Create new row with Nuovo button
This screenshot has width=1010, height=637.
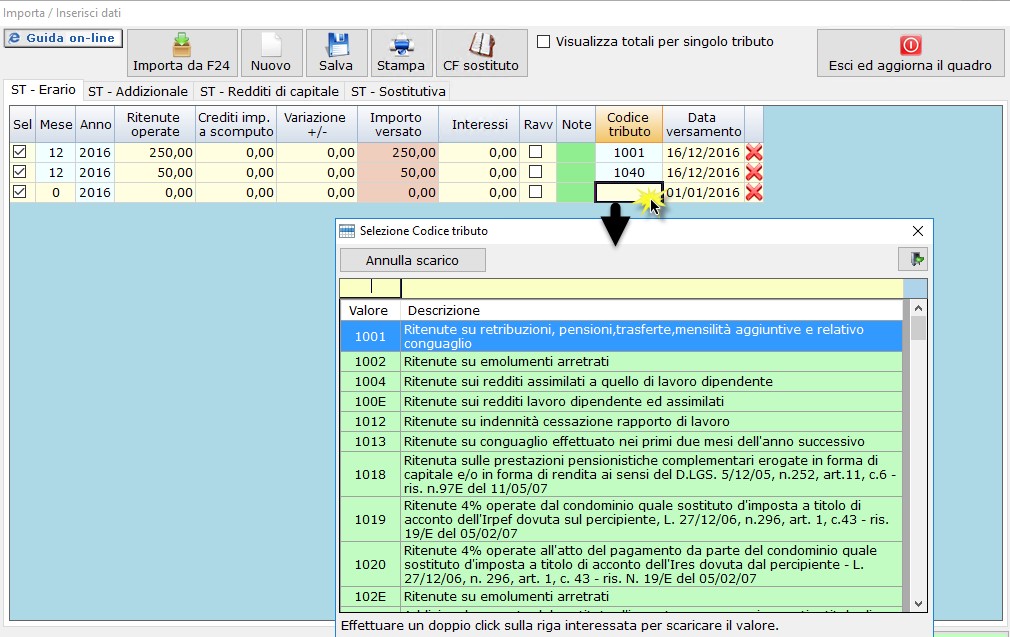point(270,53)
